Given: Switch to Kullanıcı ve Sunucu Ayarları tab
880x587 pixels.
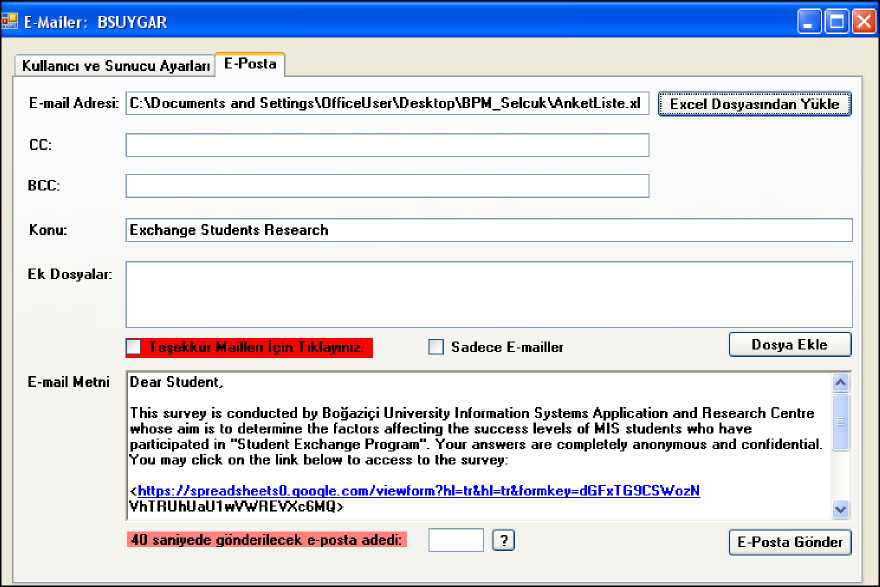Looking at the screenshot, I should (x=110, y=66).
